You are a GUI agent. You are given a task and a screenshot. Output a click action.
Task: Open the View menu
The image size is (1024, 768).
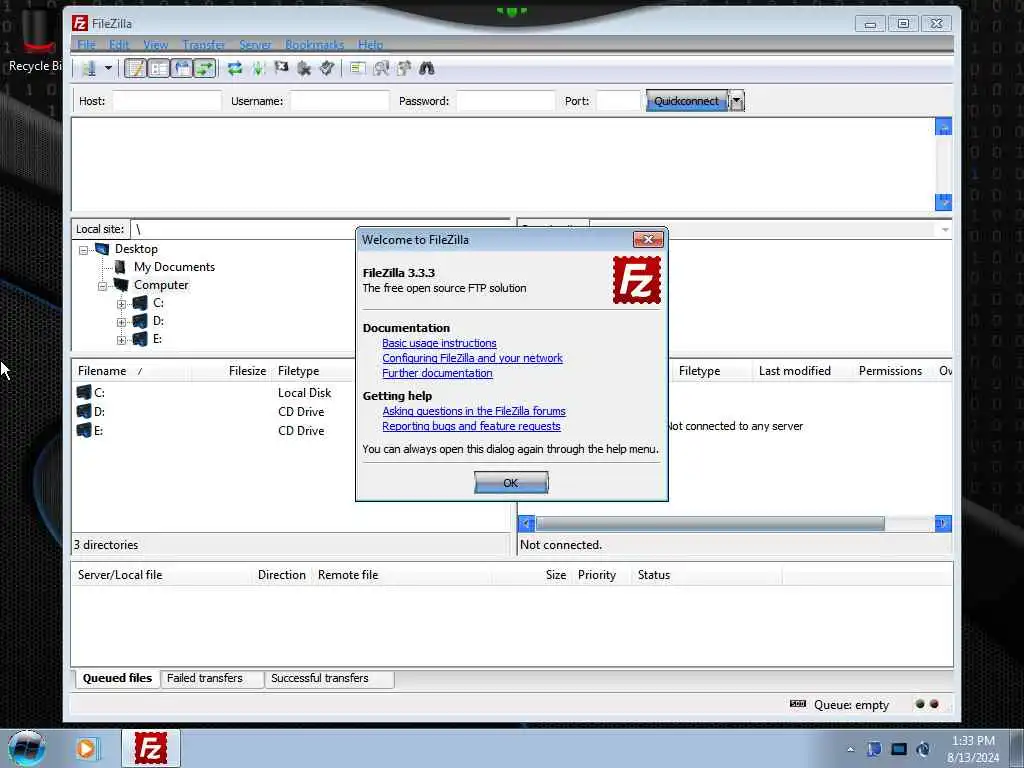(155, 44)
